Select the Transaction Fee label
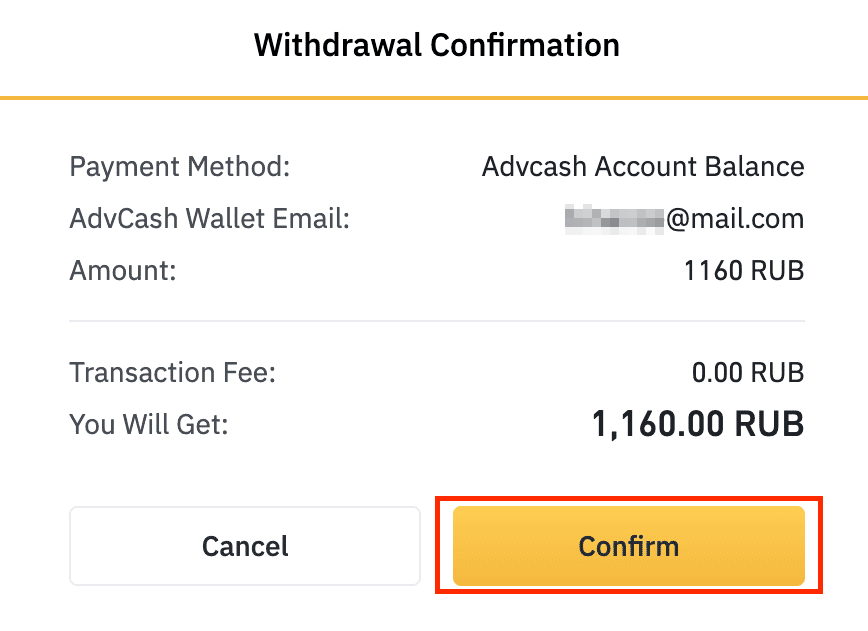Viewport: 868px width, 631px height. [x=172, y=373]
